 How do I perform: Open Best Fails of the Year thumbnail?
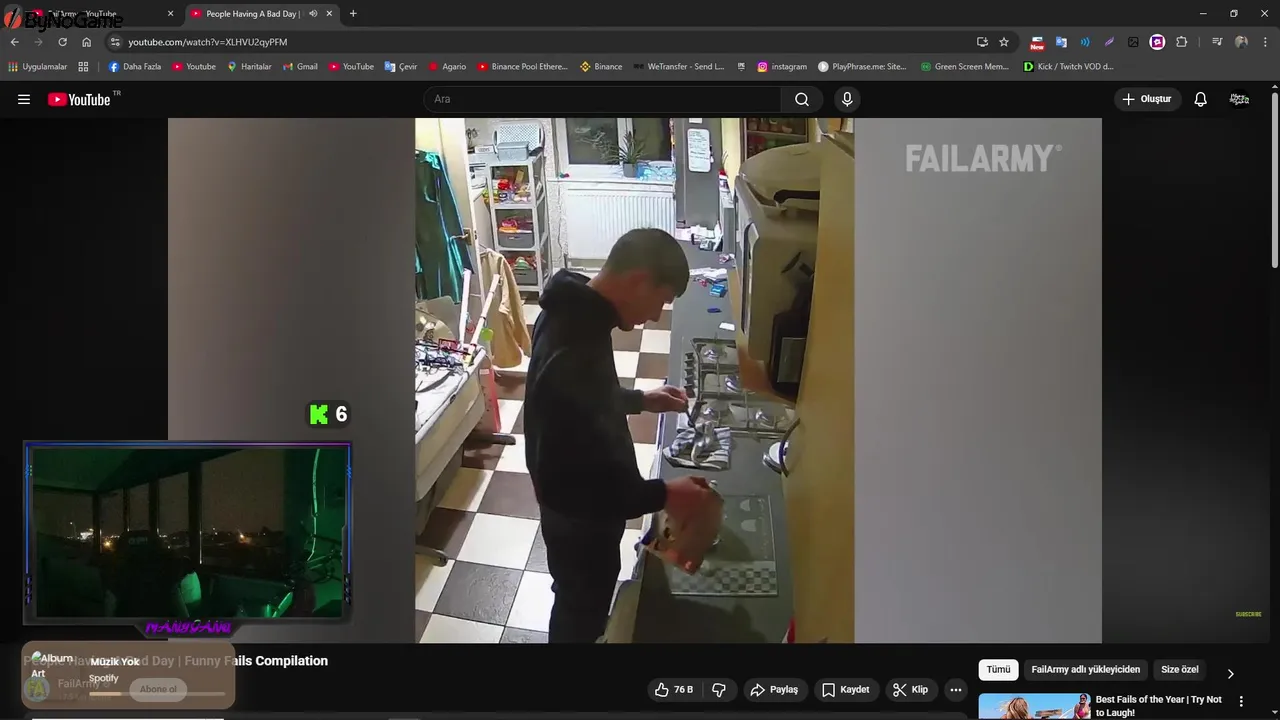pos(1034,706)
